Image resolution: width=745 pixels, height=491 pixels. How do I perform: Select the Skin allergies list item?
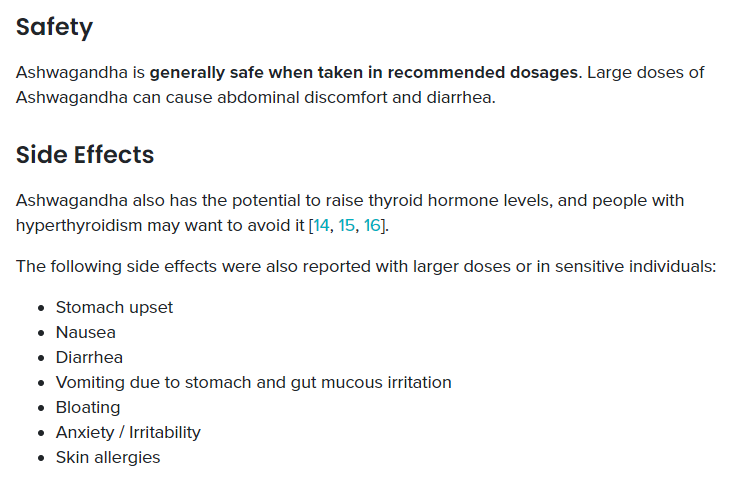tap(108, 458)
